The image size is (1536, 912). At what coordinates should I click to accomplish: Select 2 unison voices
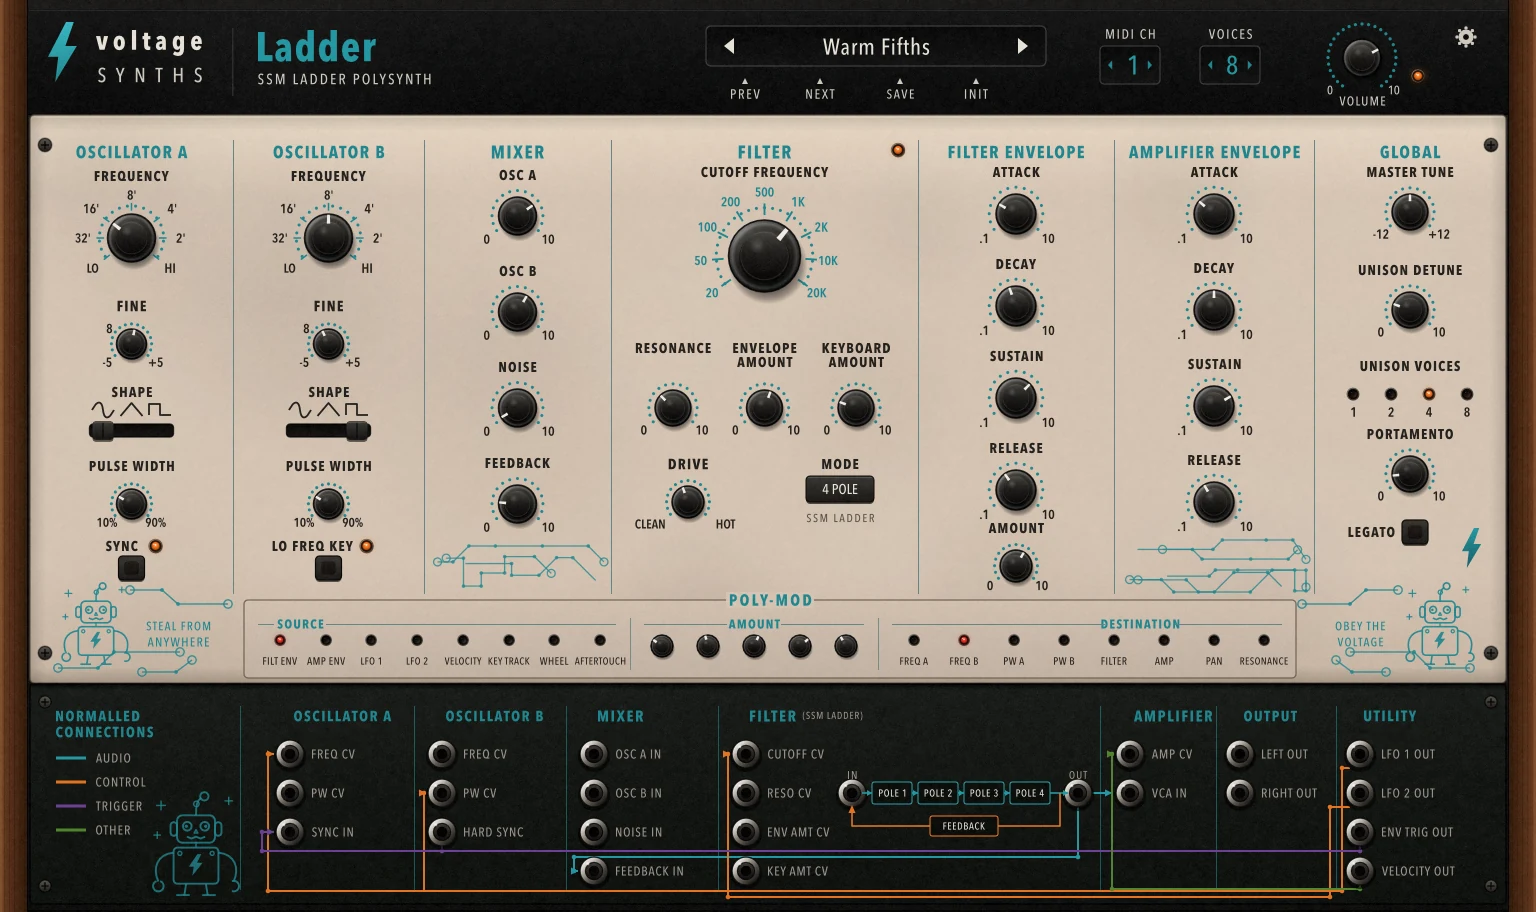point(1391,394)
